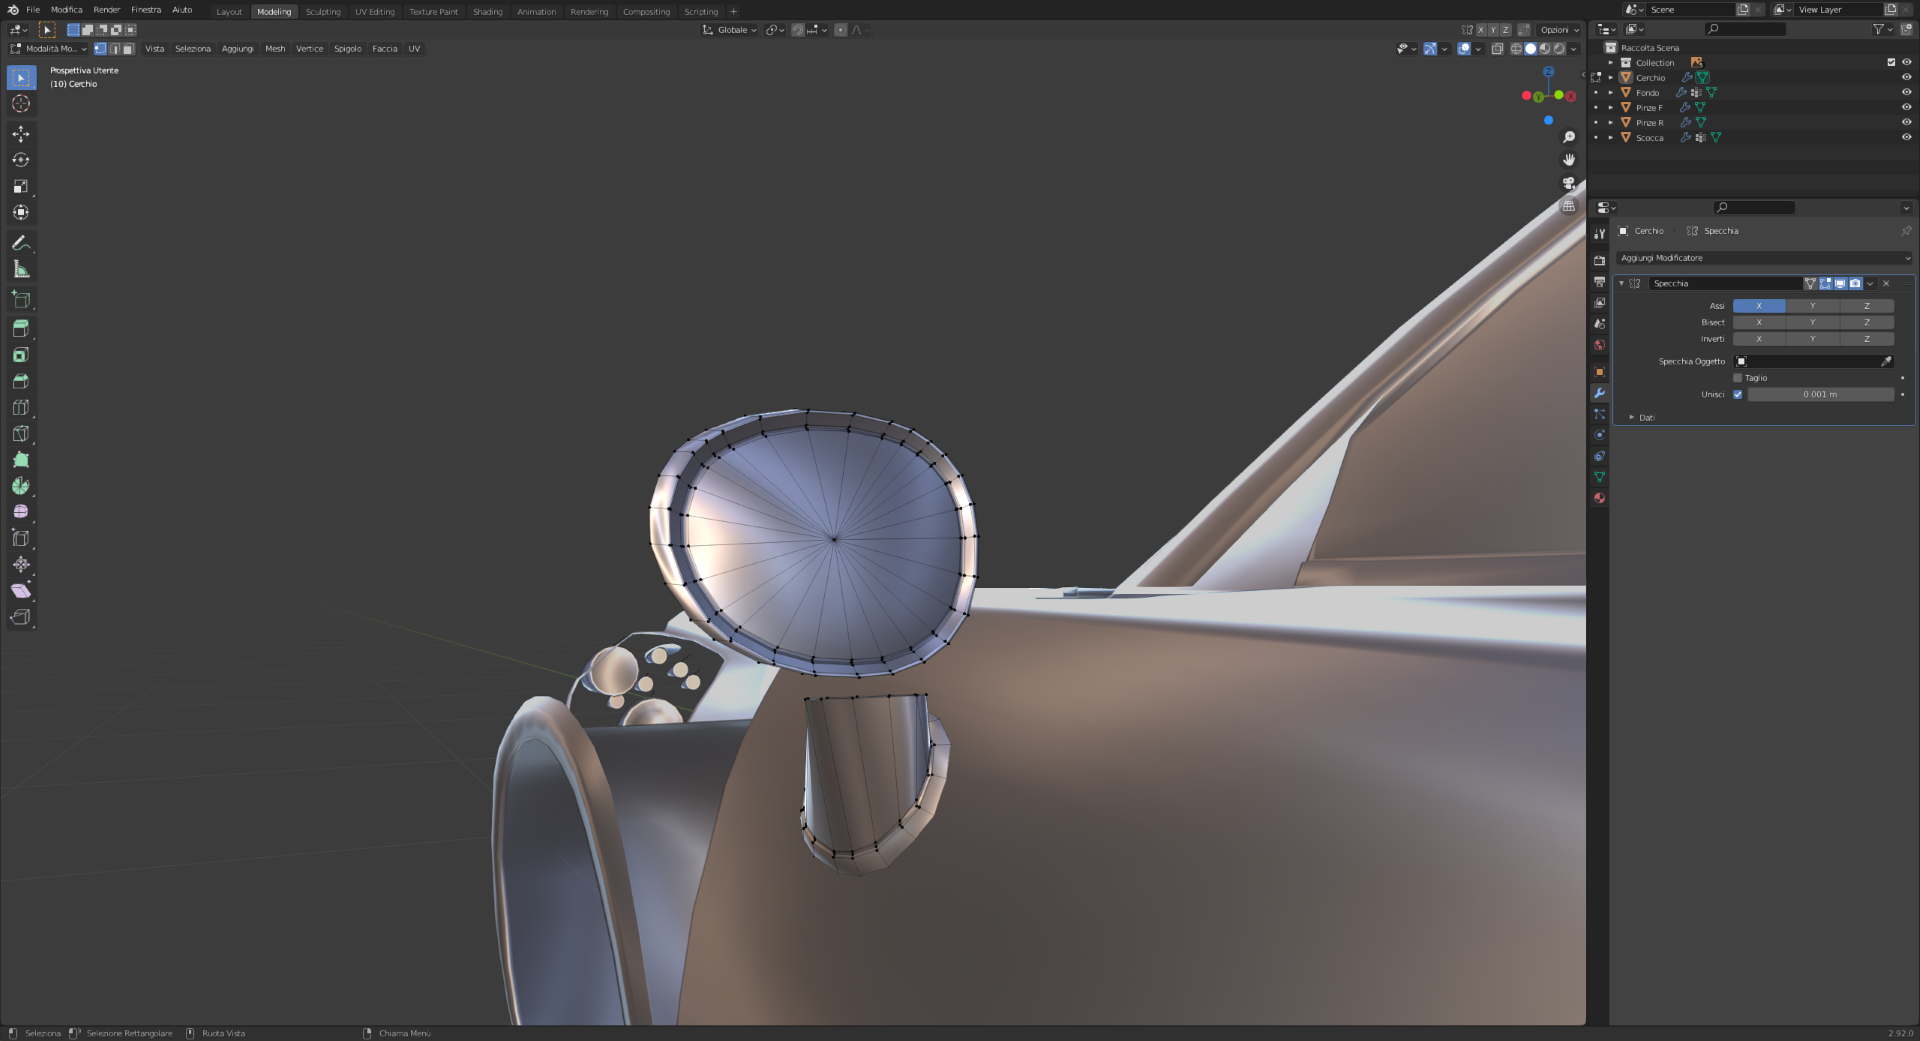The image size is (1920, 1041).
Task: Switch to the UV Editing workspace tab
Action: pyautogui.click(x=375, y=12)
